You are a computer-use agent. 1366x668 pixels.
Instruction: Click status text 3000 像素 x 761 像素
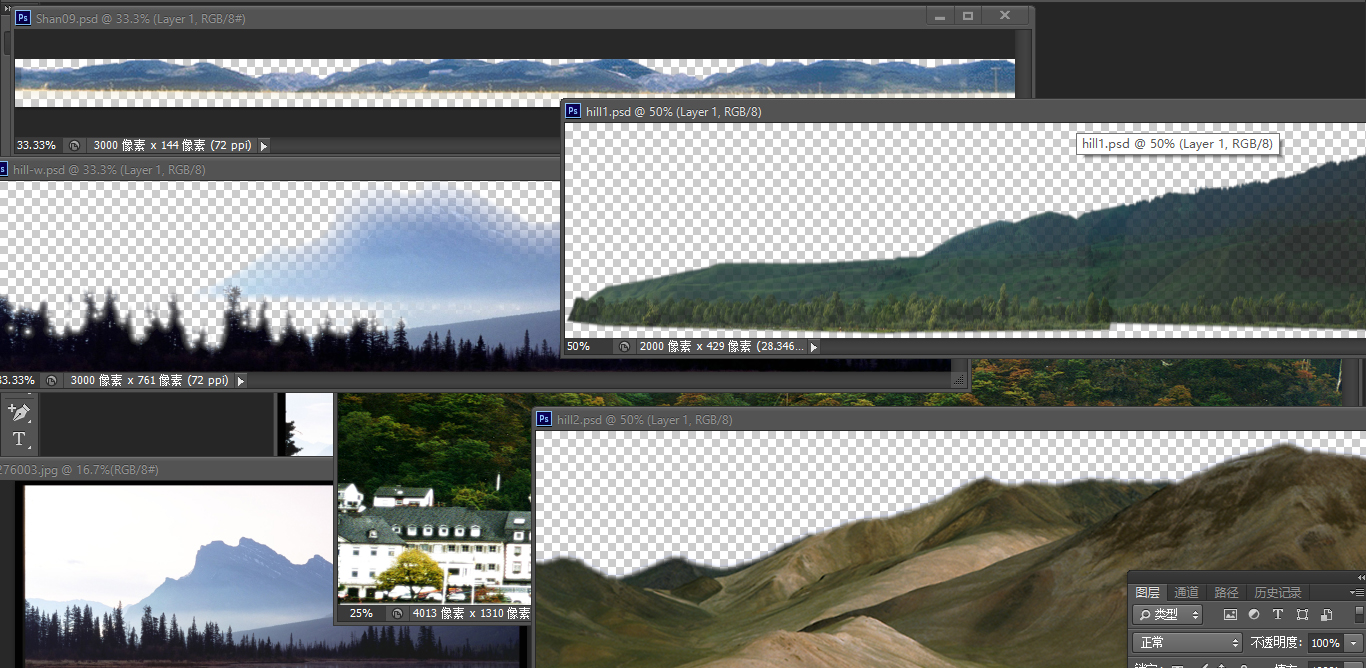click(x=150, y=381)
